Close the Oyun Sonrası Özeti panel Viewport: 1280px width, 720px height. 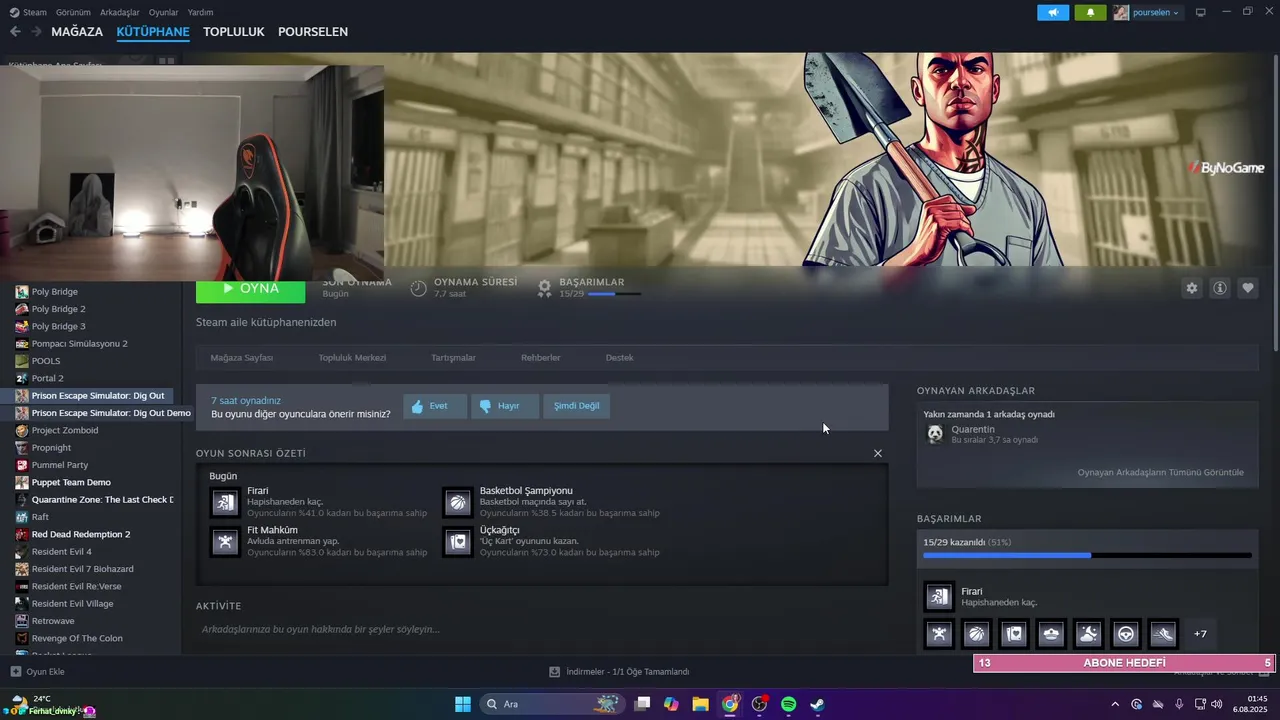[878, 453]
